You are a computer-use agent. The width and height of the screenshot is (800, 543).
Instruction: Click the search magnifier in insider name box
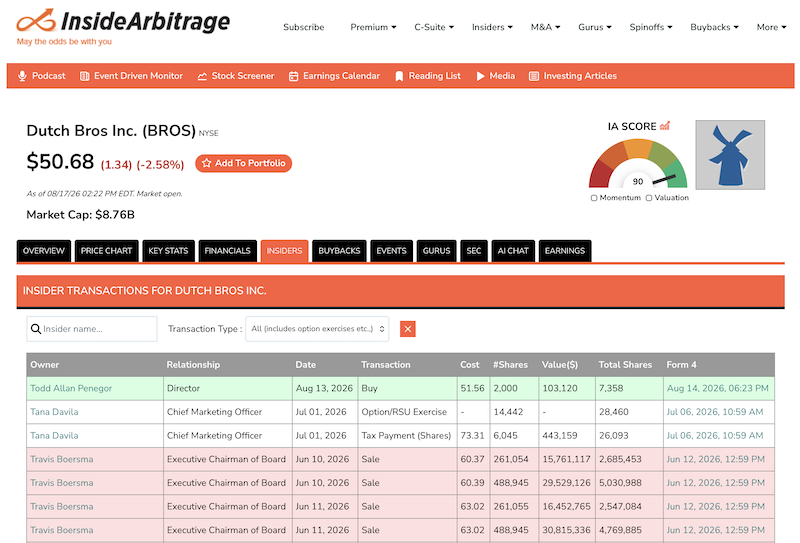pyautogui.click(x=36, y=329)
